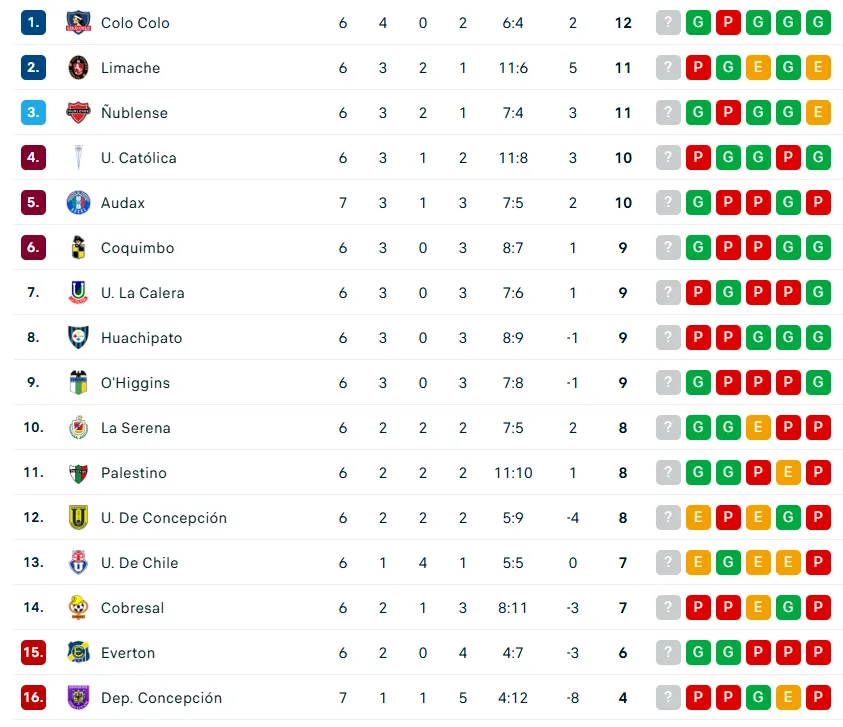This screenshot has width=843, height=727.
Task: Click the blue rank 1 position badge
Action: [x=33, y=22]
